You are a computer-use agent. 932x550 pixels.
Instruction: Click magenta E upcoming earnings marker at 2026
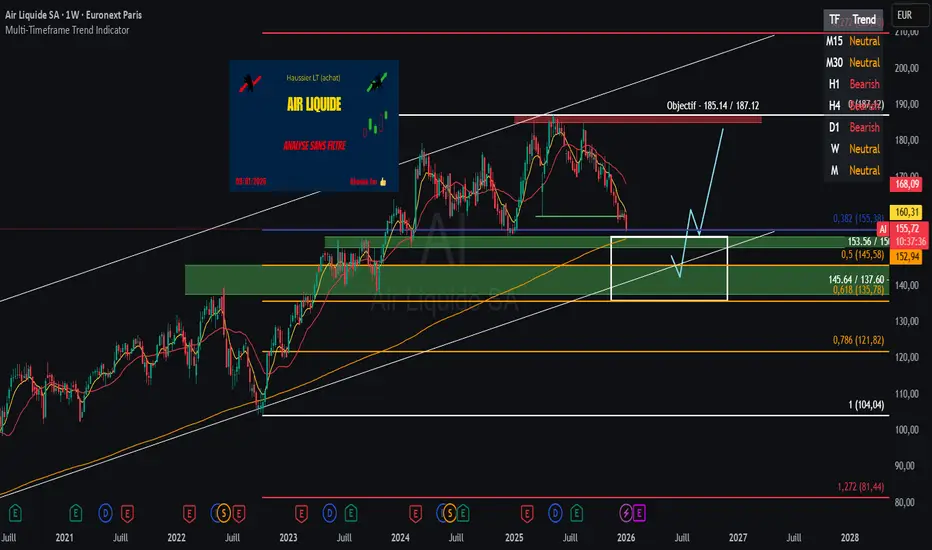tap(639, 513)
